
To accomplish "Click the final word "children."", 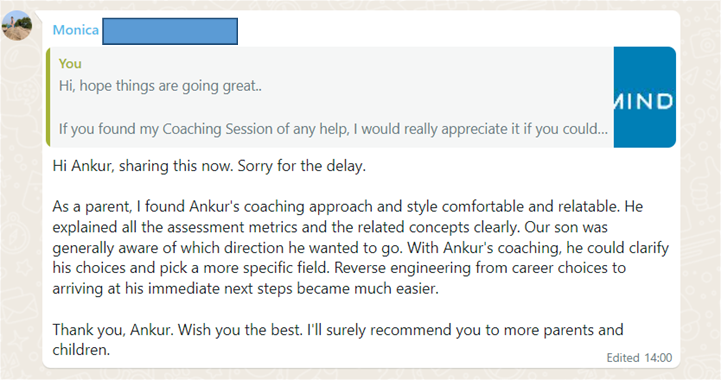I will [x=81, y=350].
